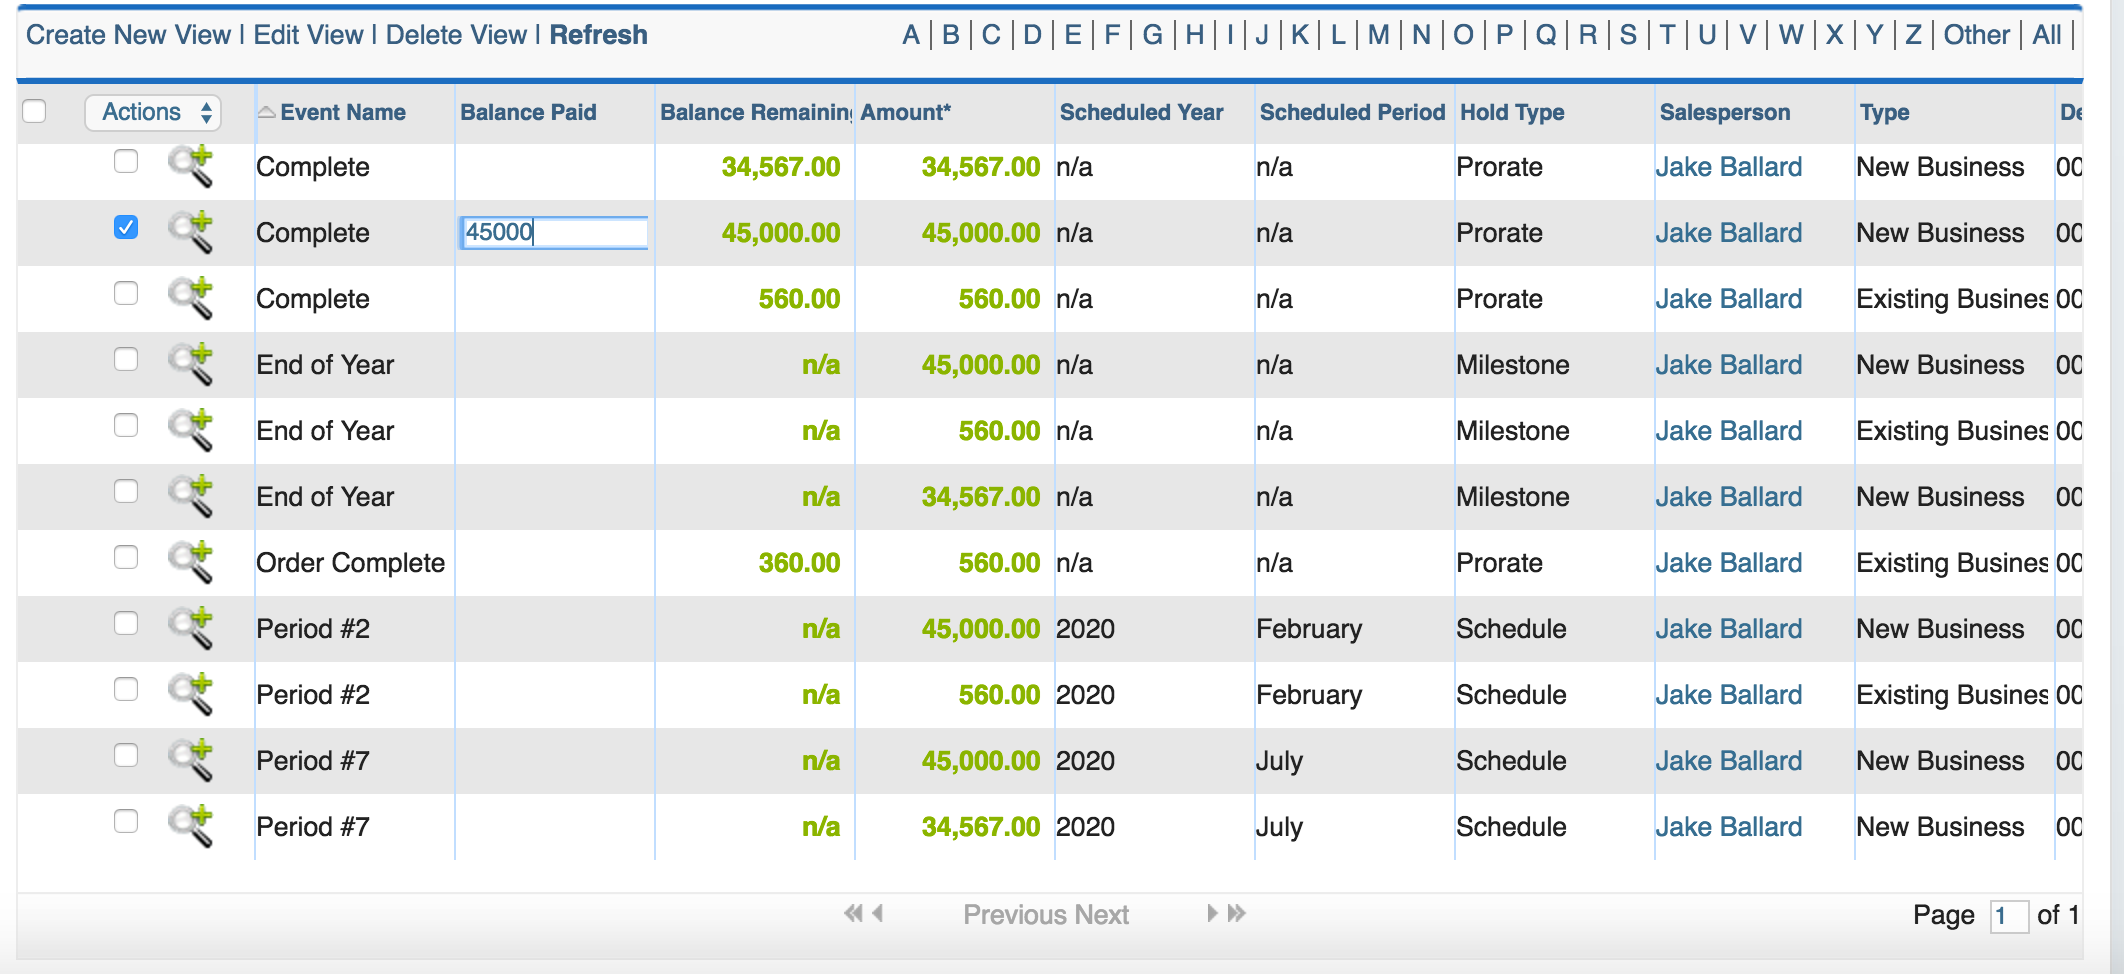Viewport: 2124px width, 974px height.
Task: Open detail icon for the 34,567.00 Complete row
Action: [190, 166]
